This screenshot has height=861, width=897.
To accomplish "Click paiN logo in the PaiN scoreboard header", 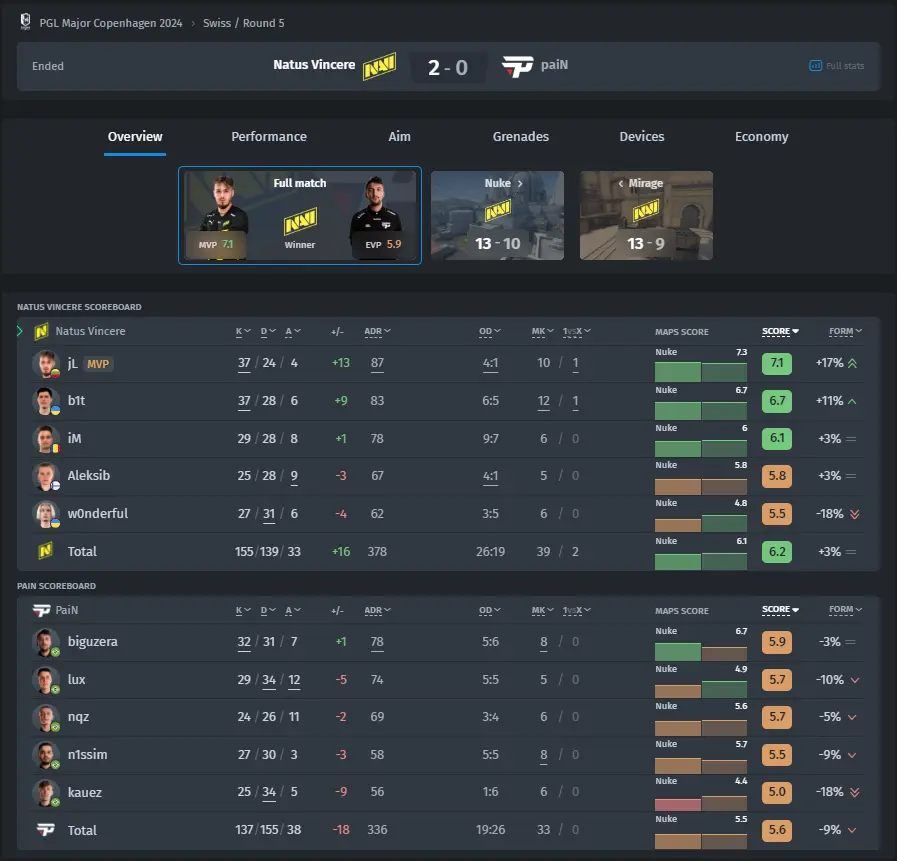I will [x=41, y=610].
